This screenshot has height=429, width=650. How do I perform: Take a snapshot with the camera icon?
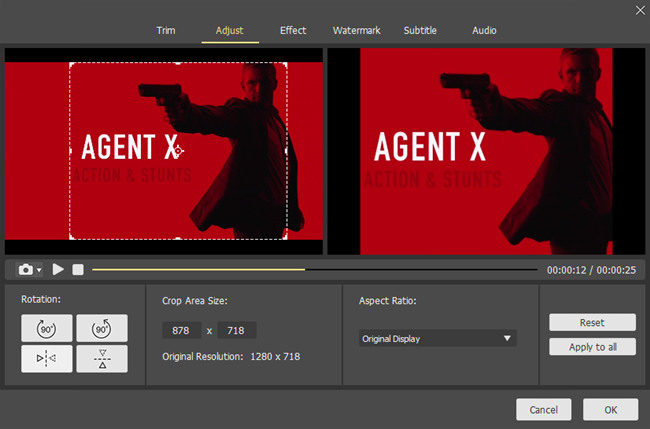(24, 270)
